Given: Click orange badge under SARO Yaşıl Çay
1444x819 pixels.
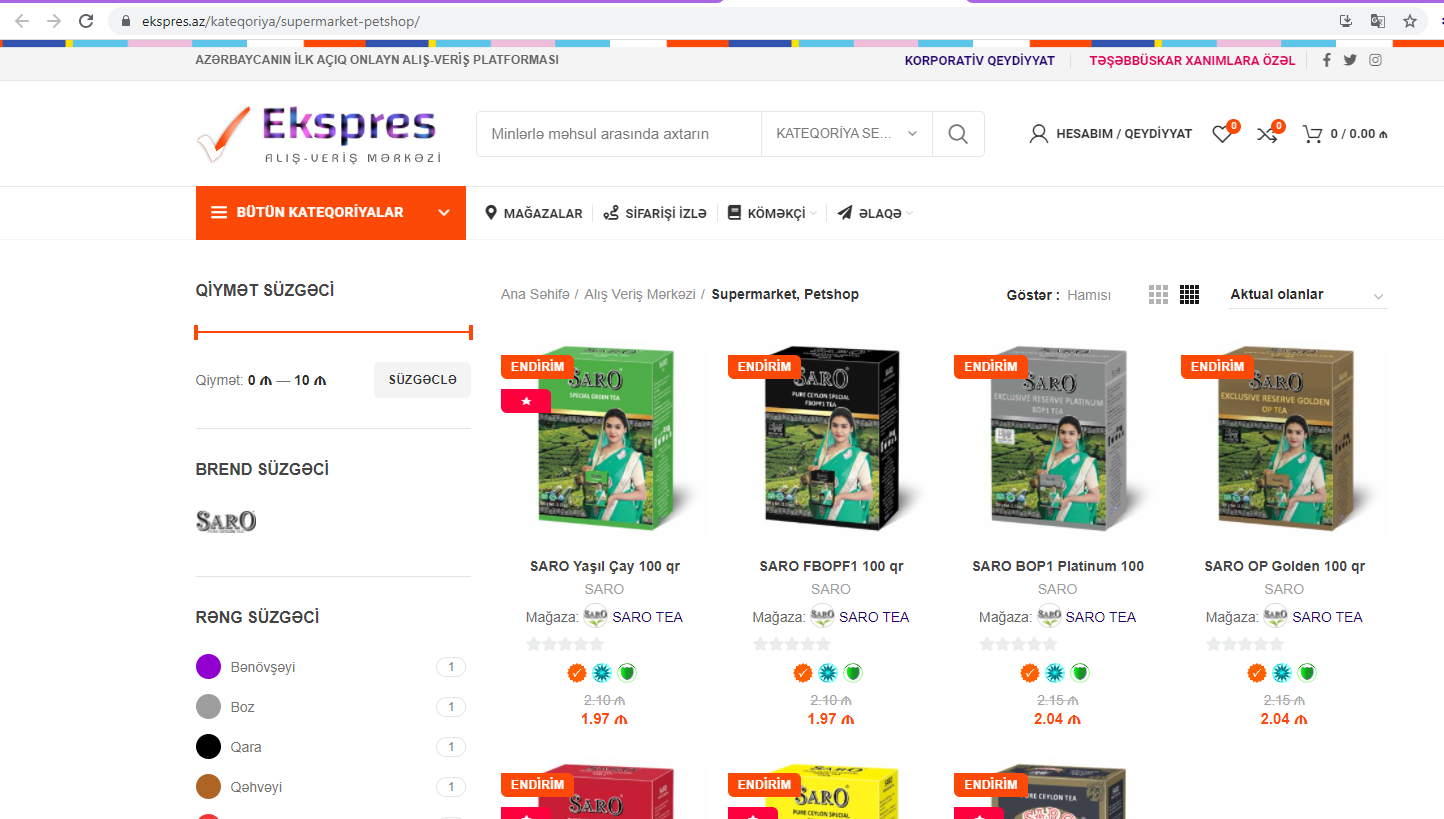Looking at the screenshot, I should (577, 673).
